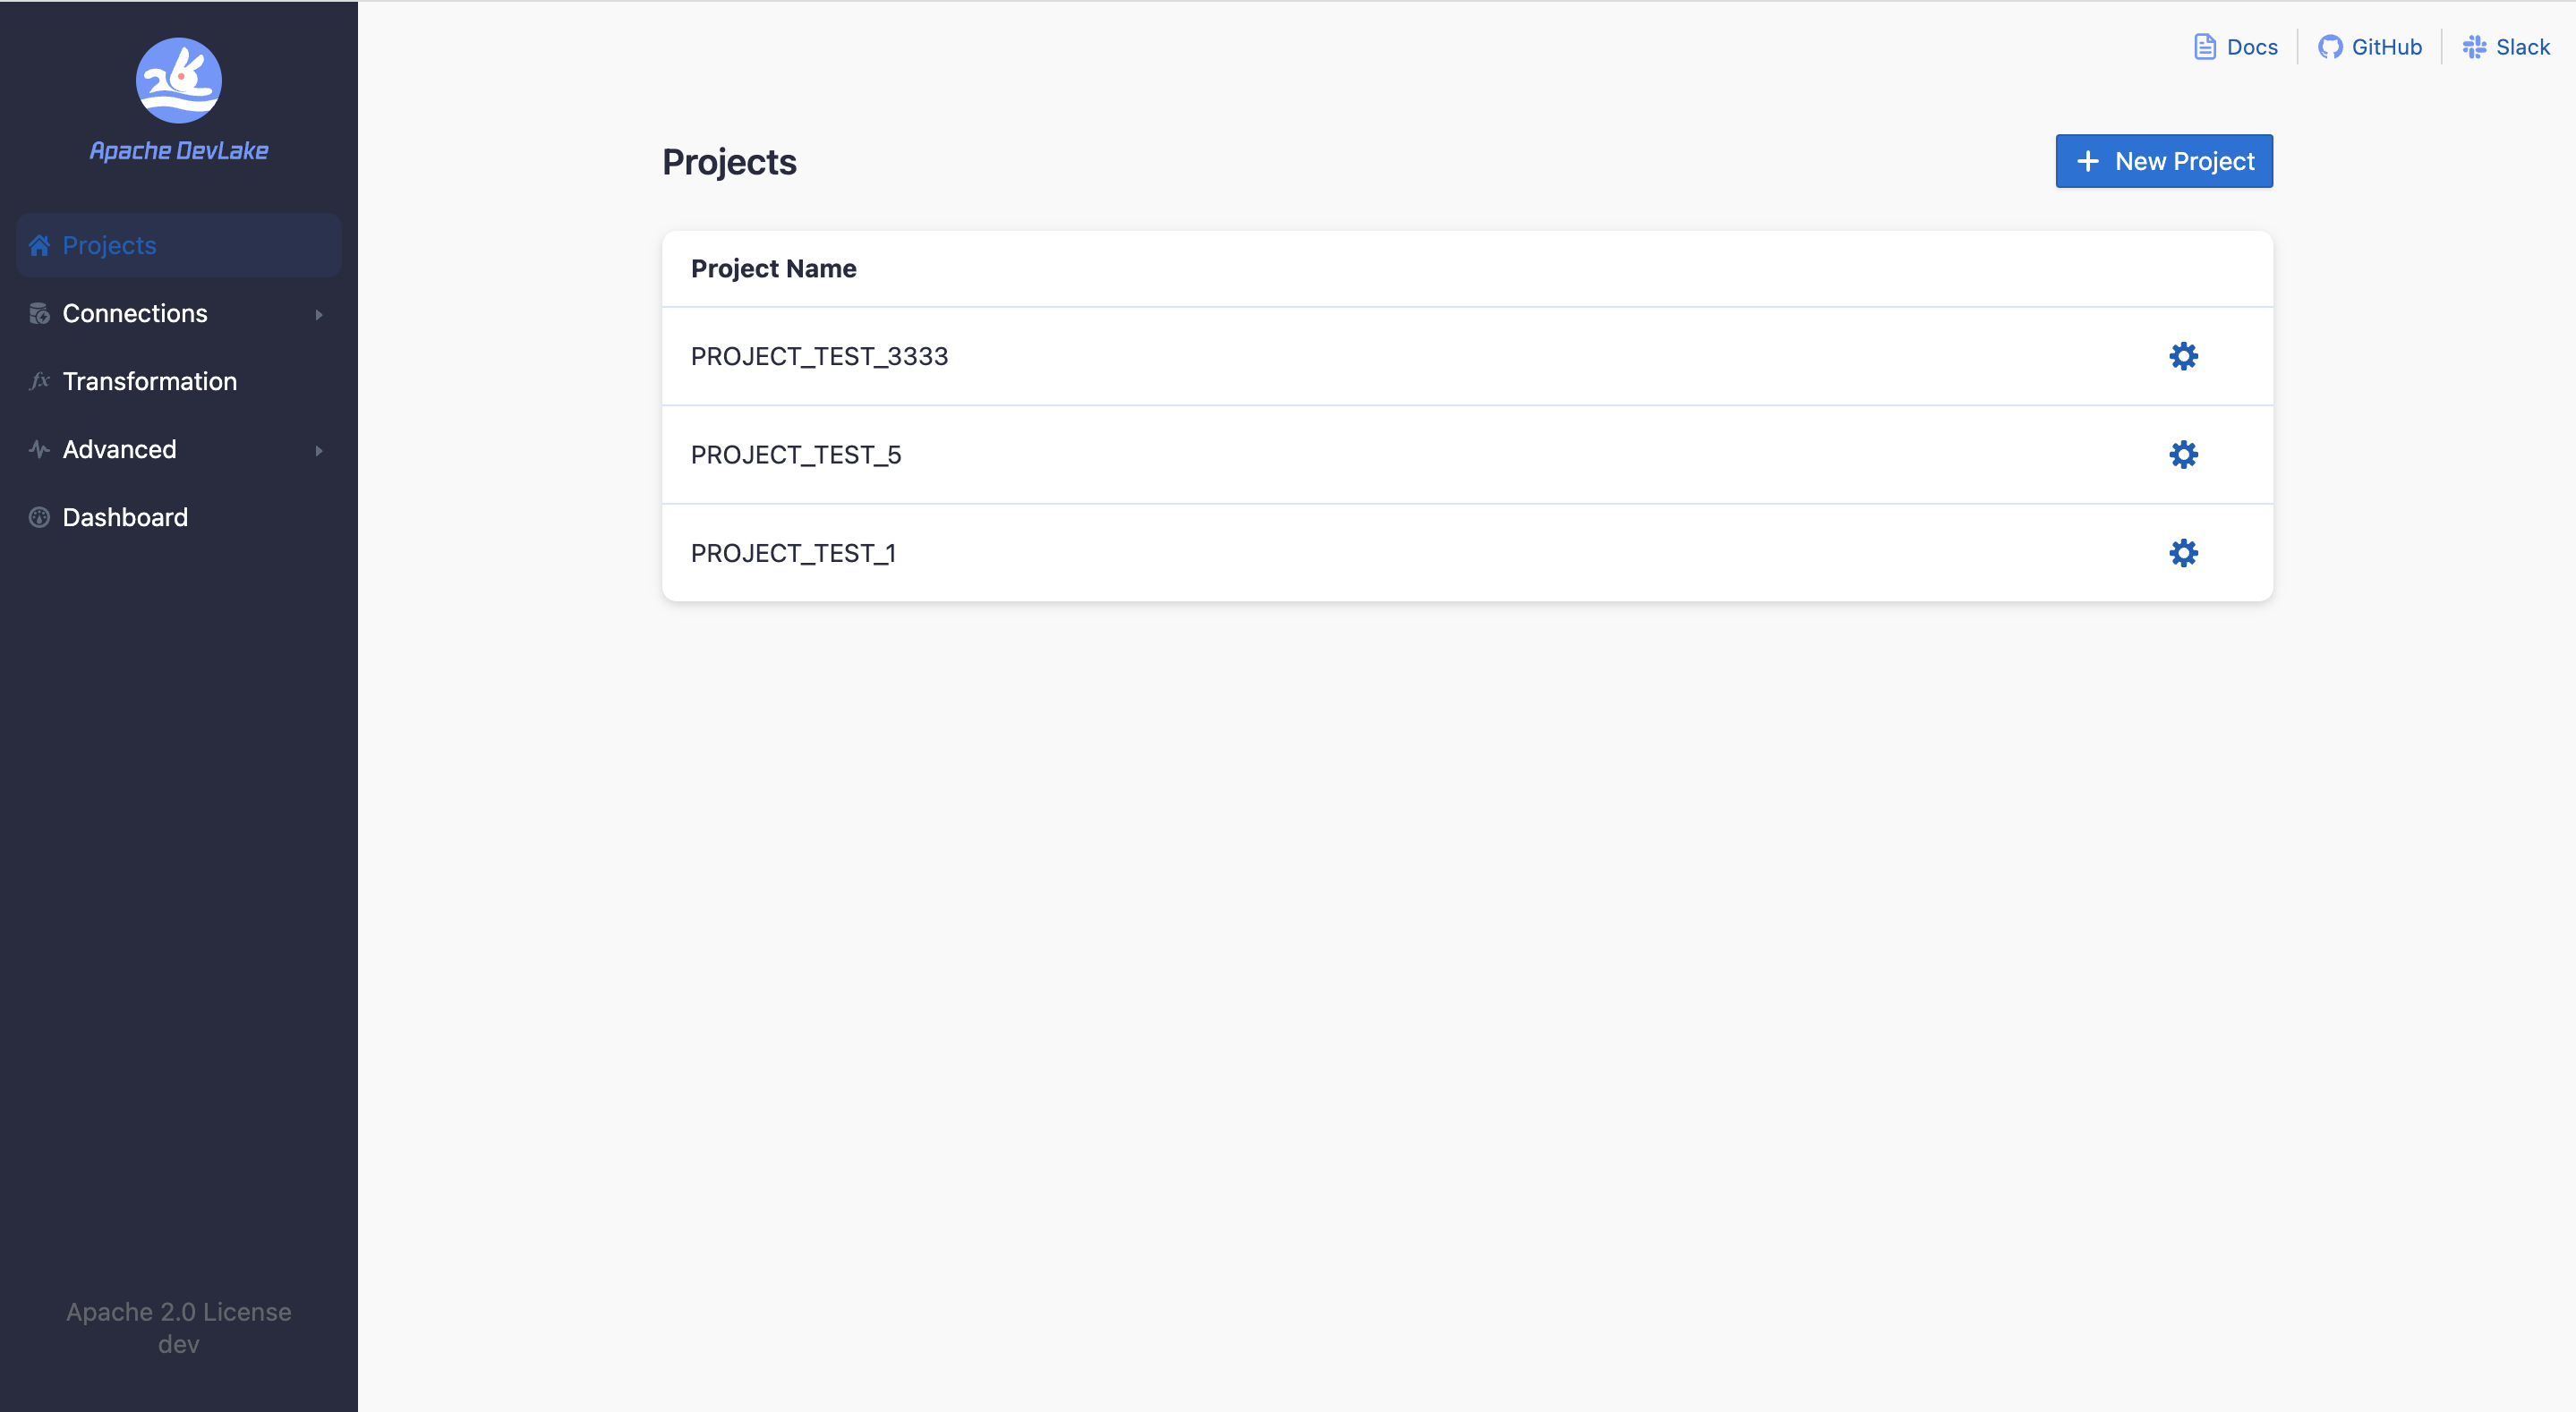
Task: Open PROJECT_TEST_1 project name
Action: point(793,553)
